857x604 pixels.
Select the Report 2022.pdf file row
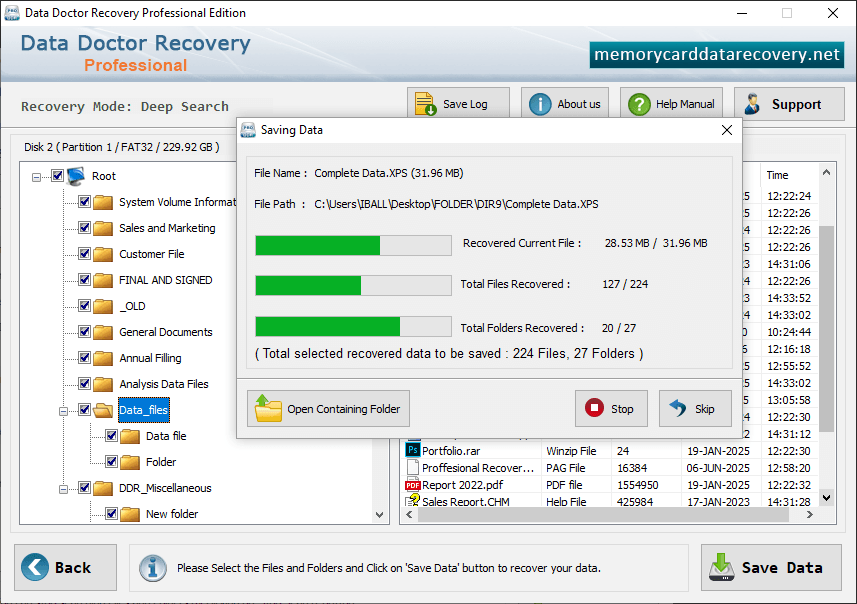coord(609,485)
